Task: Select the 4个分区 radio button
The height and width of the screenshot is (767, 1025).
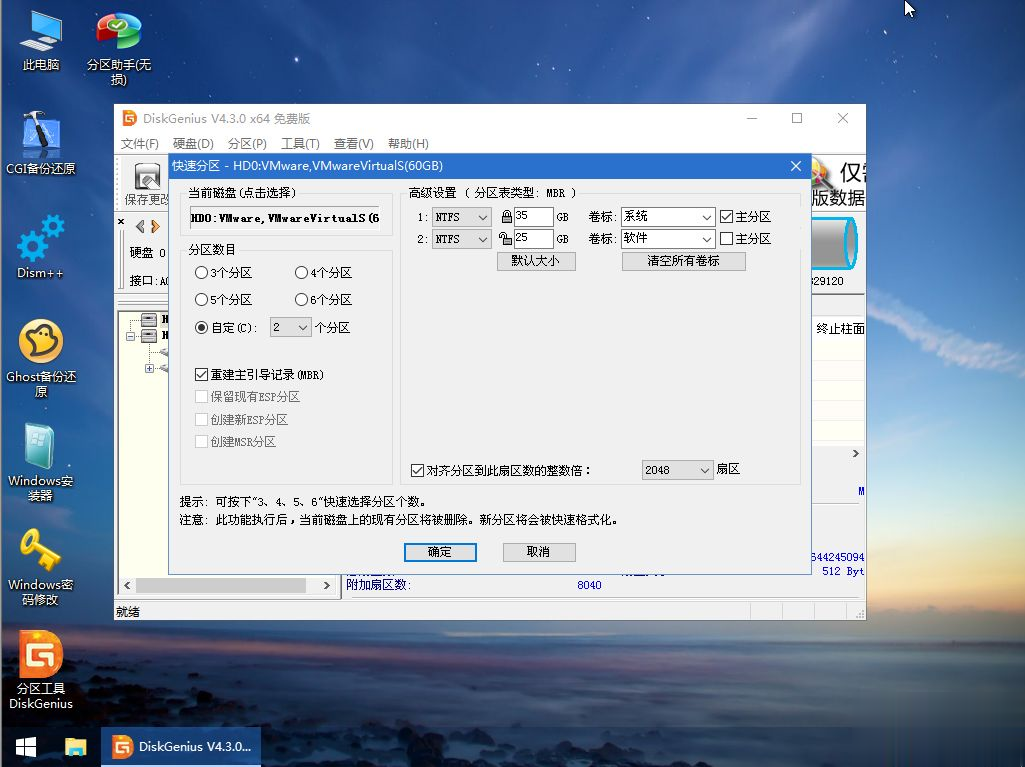Action: point(301,272)
